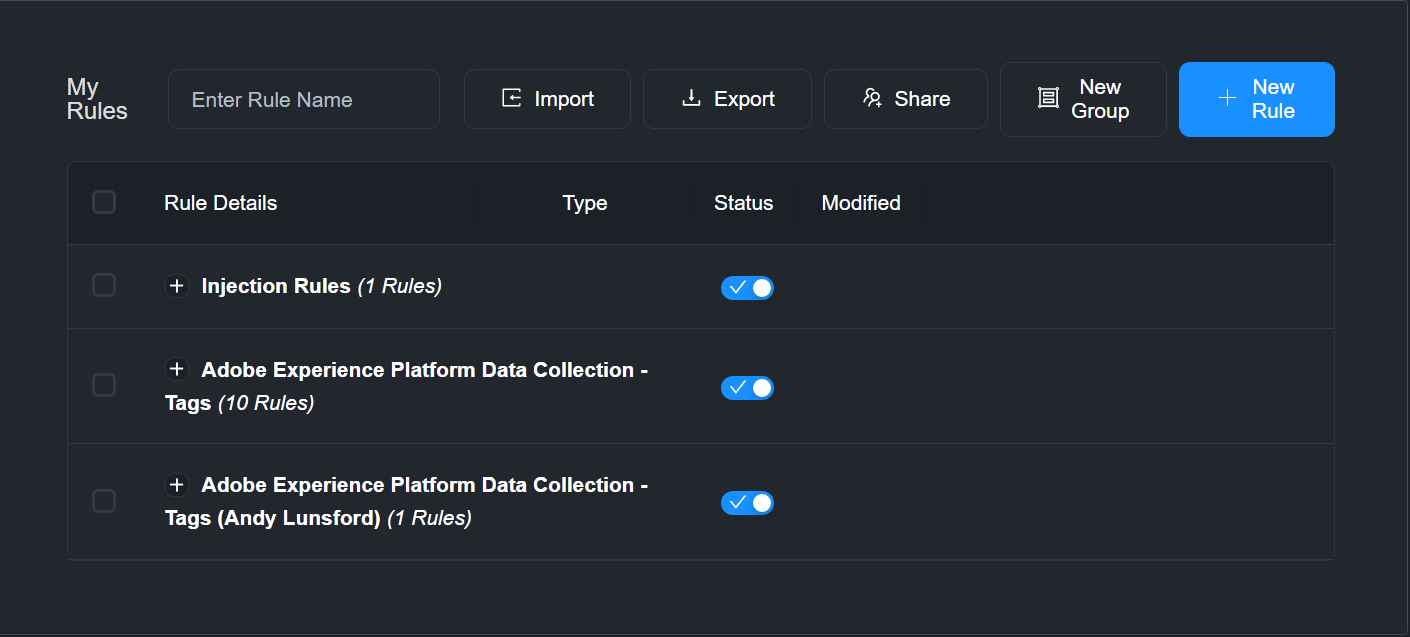This screenshot has width=1410, height=637.
Task: Click the Tags (Andy Lunsford) group name
Action: (x=407, y=501)
